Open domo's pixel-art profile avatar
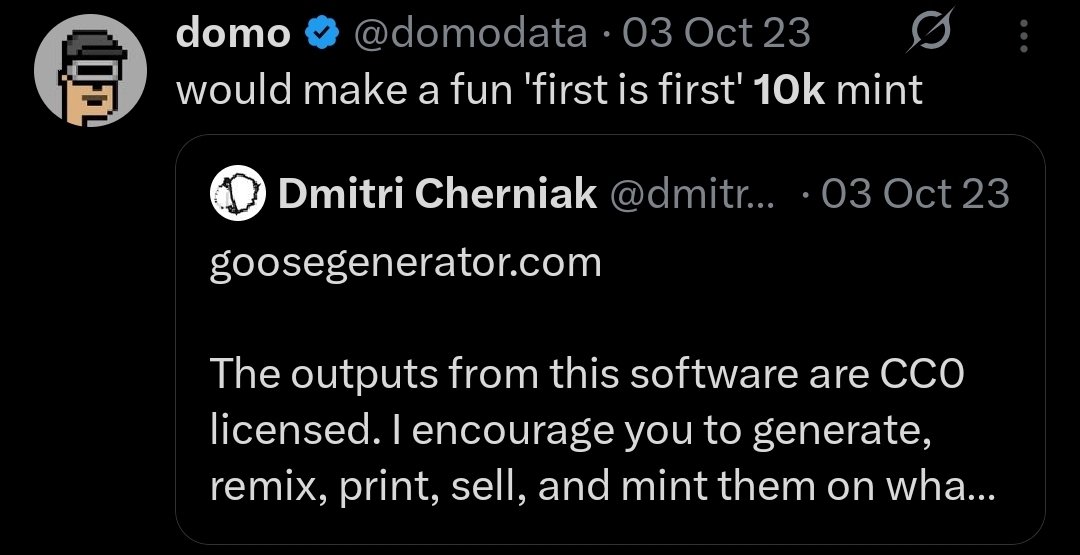The image size is (1080, 555). coord(90,71)
